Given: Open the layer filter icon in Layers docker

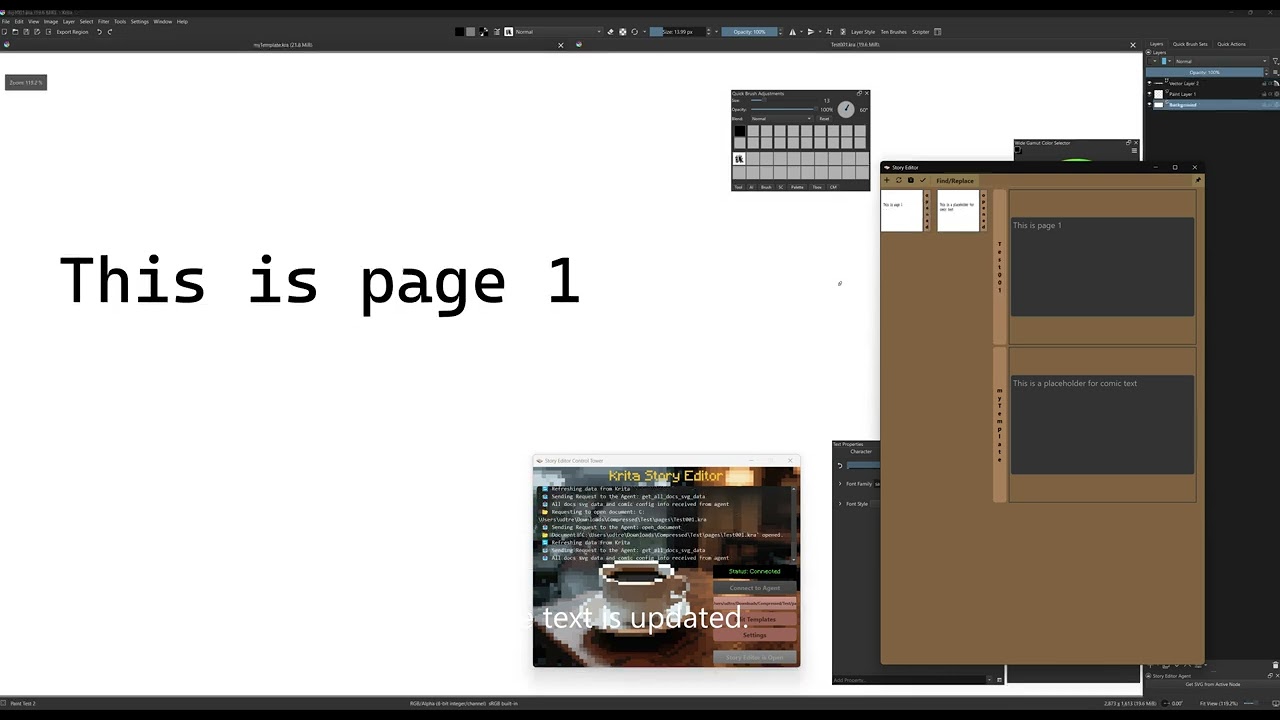Looking at the screenshot, I should (x=1275, y=60).
